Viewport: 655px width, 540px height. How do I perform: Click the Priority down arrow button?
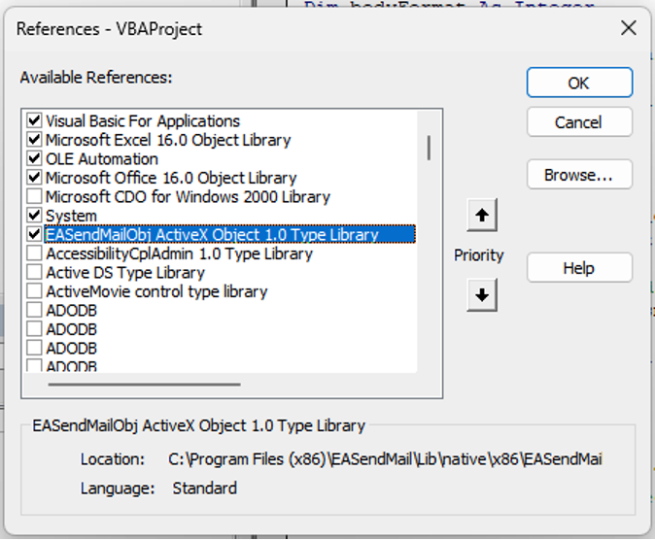[x=482, y=296]
